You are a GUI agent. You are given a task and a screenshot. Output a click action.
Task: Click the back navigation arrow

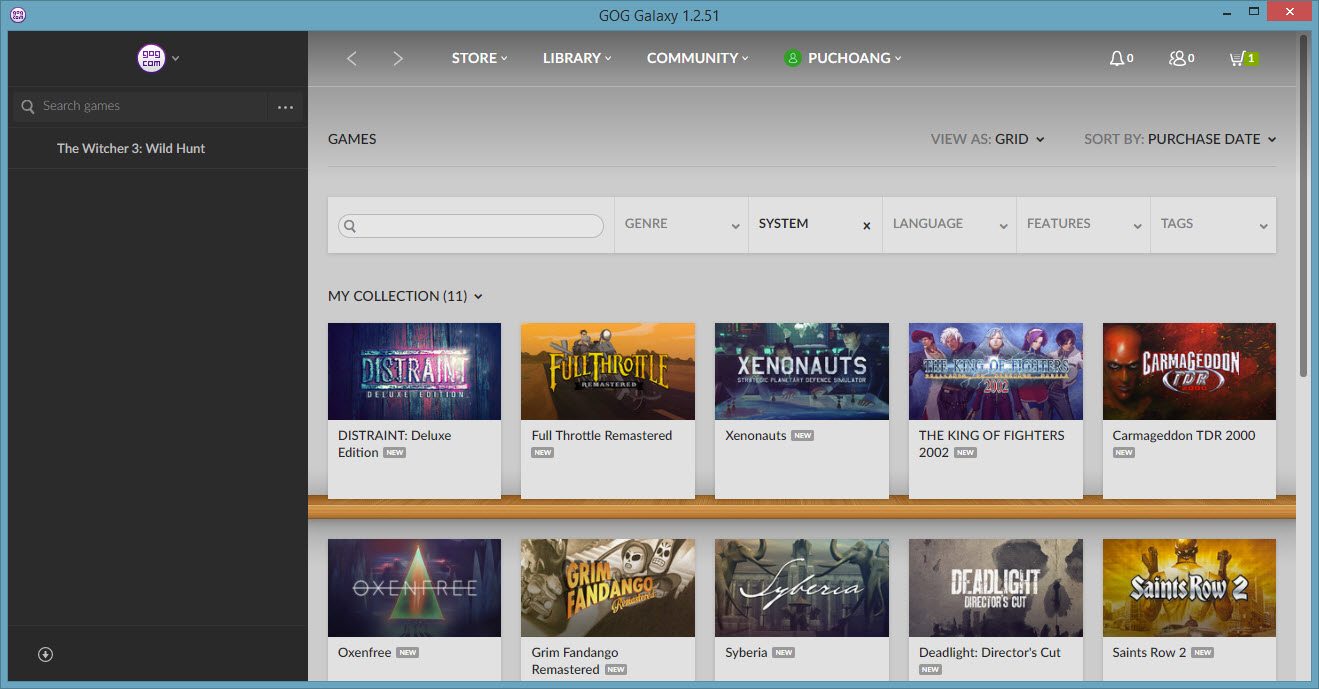pos(351,58)
